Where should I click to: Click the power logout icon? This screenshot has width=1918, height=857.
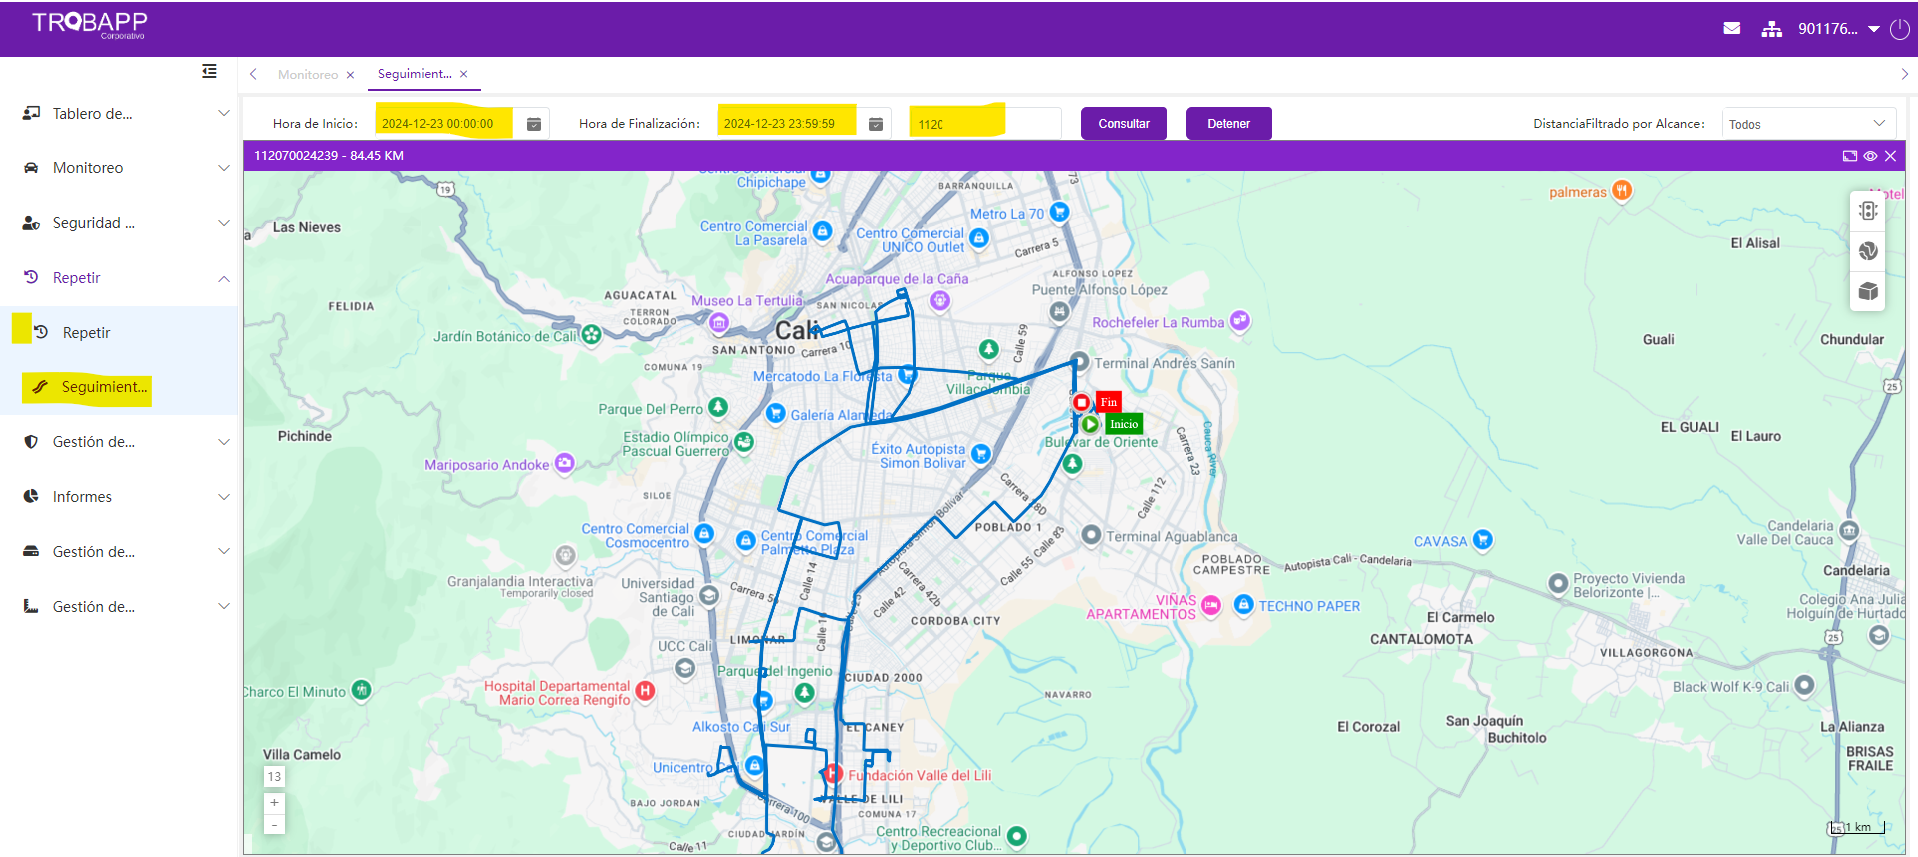pos(1900,29)
